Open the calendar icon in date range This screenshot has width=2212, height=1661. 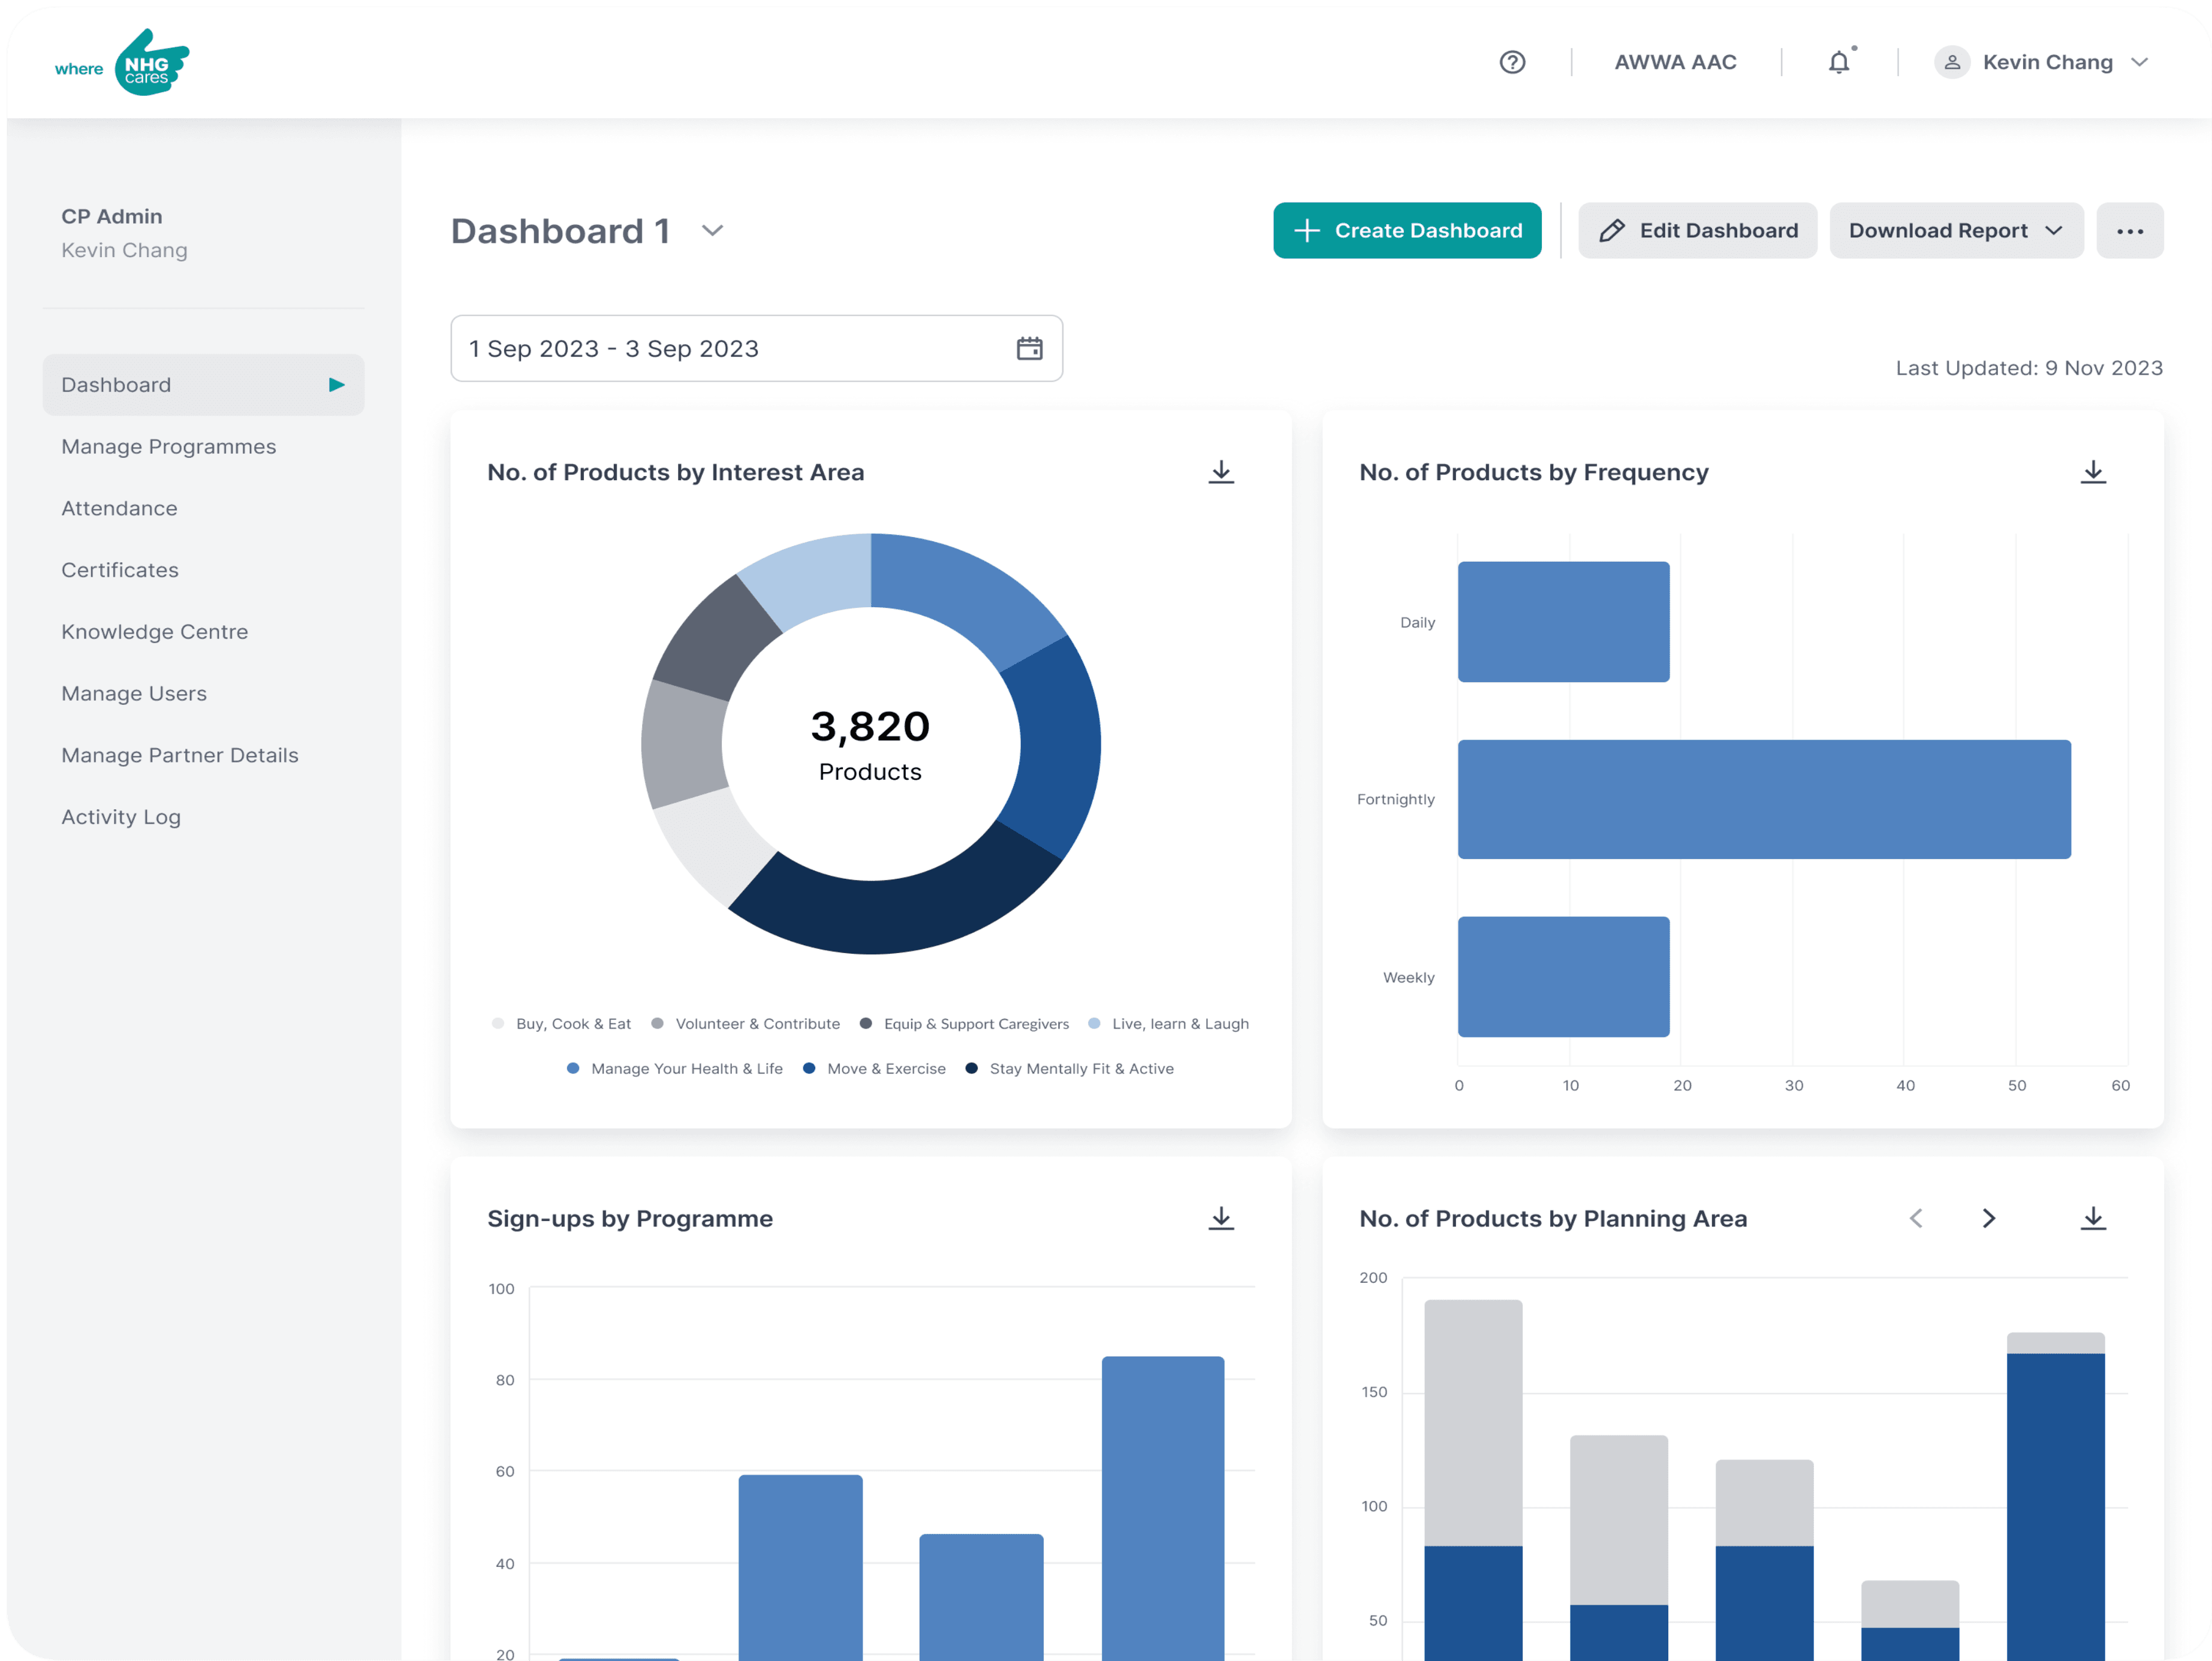[1029, 348]
